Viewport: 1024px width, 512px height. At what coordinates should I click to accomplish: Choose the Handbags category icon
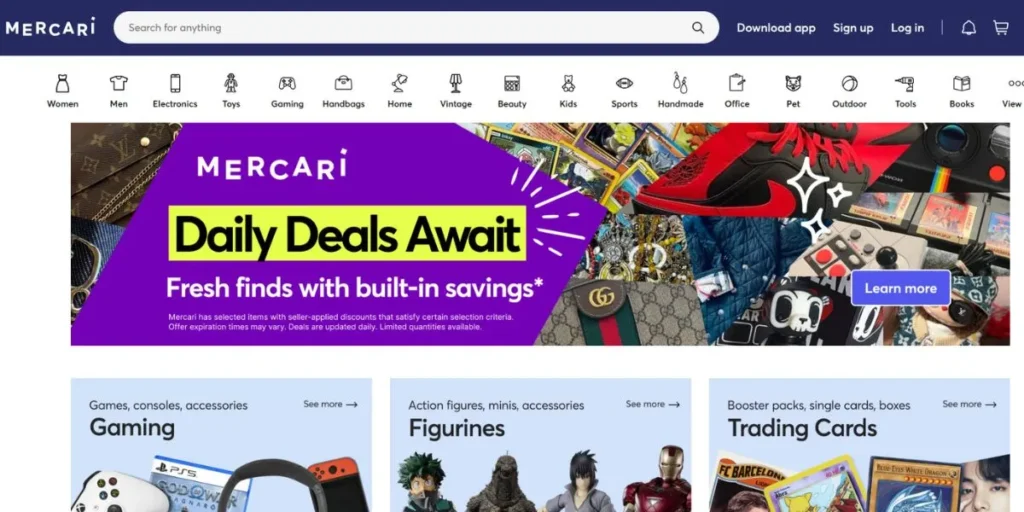(x=344, y=84)
